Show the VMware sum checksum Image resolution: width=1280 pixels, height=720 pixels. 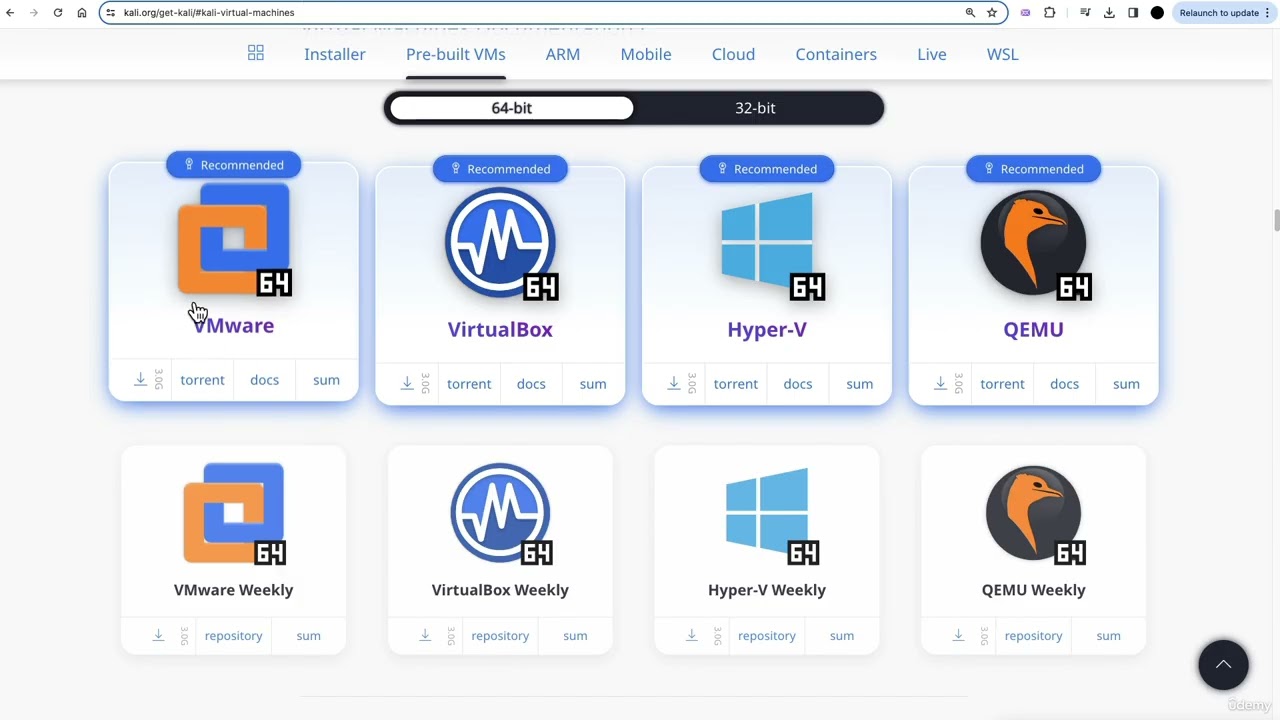(x=326, y=380)
